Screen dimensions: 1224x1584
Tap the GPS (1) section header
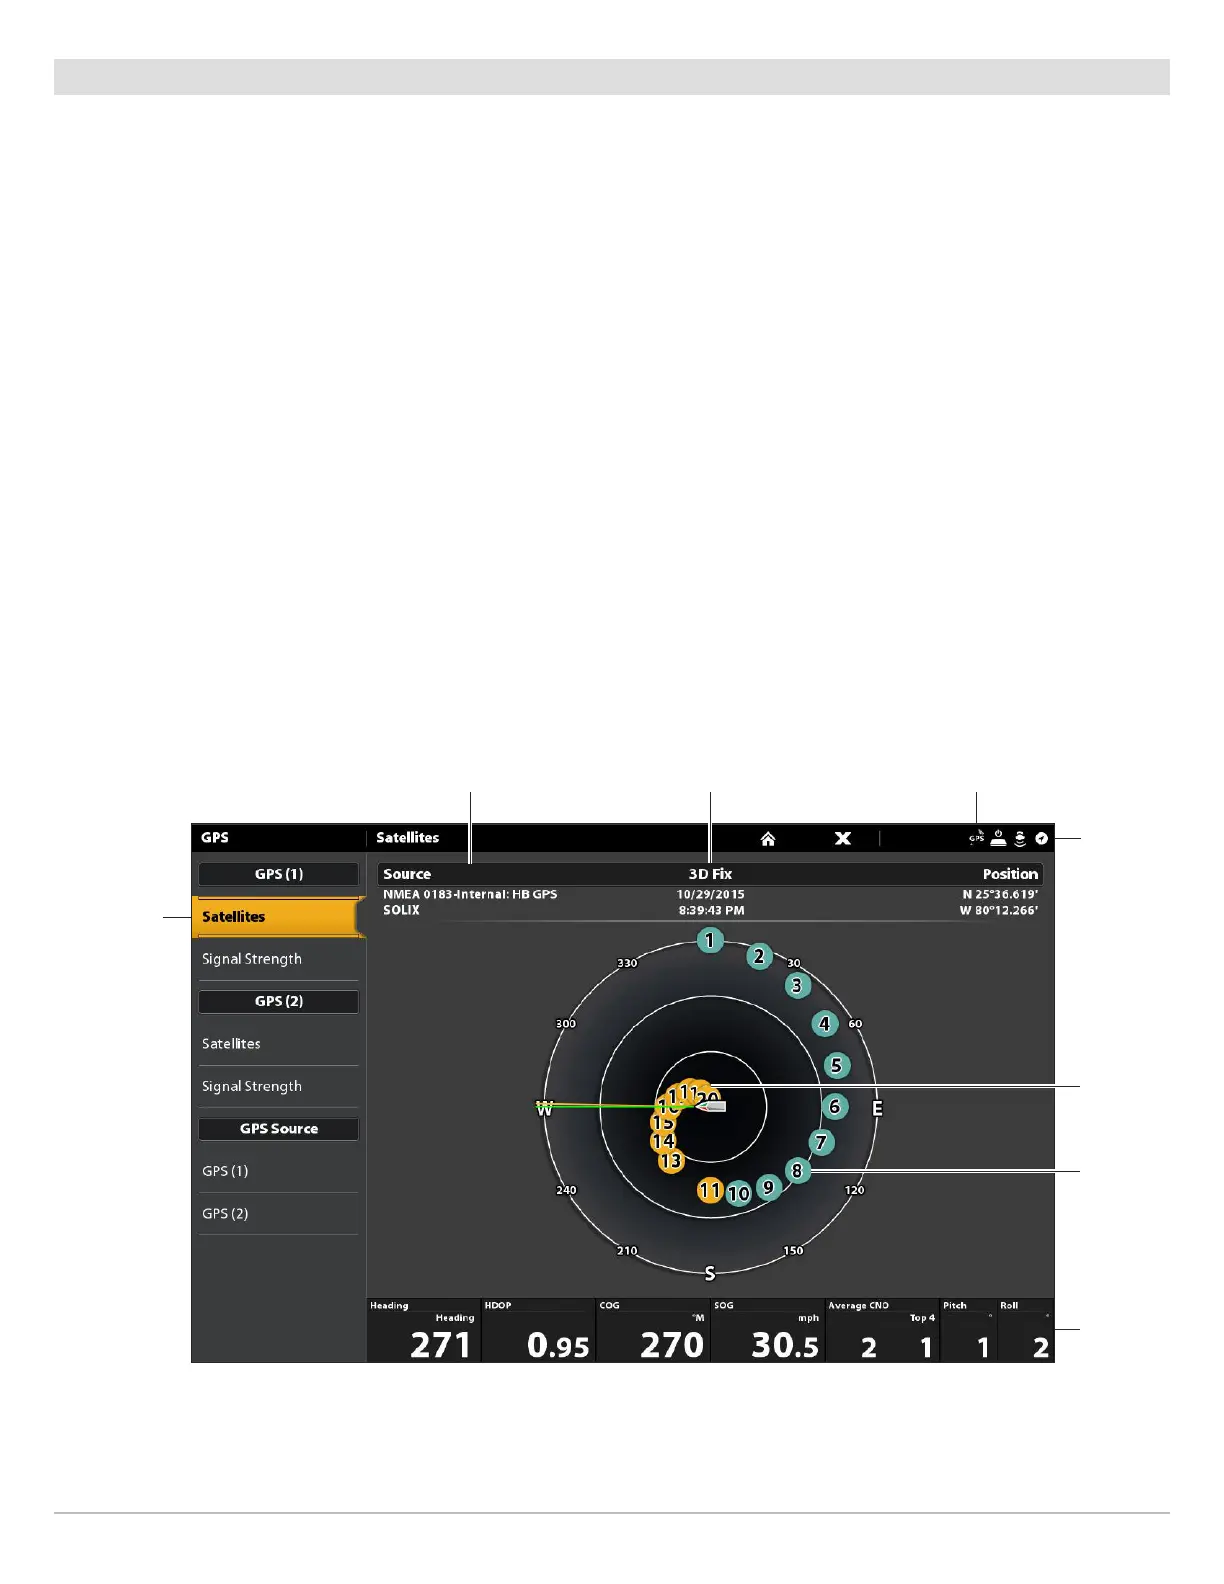point(278,874)
